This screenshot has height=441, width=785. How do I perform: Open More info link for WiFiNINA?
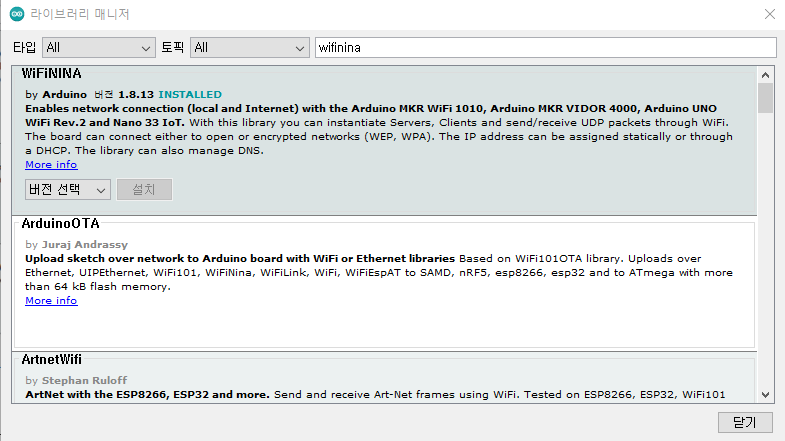point(51,165)
